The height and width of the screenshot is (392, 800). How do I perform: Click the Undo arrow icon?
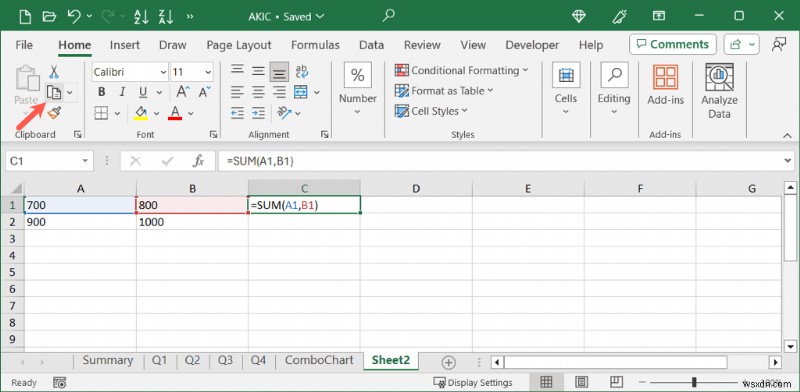click(74, 16)
